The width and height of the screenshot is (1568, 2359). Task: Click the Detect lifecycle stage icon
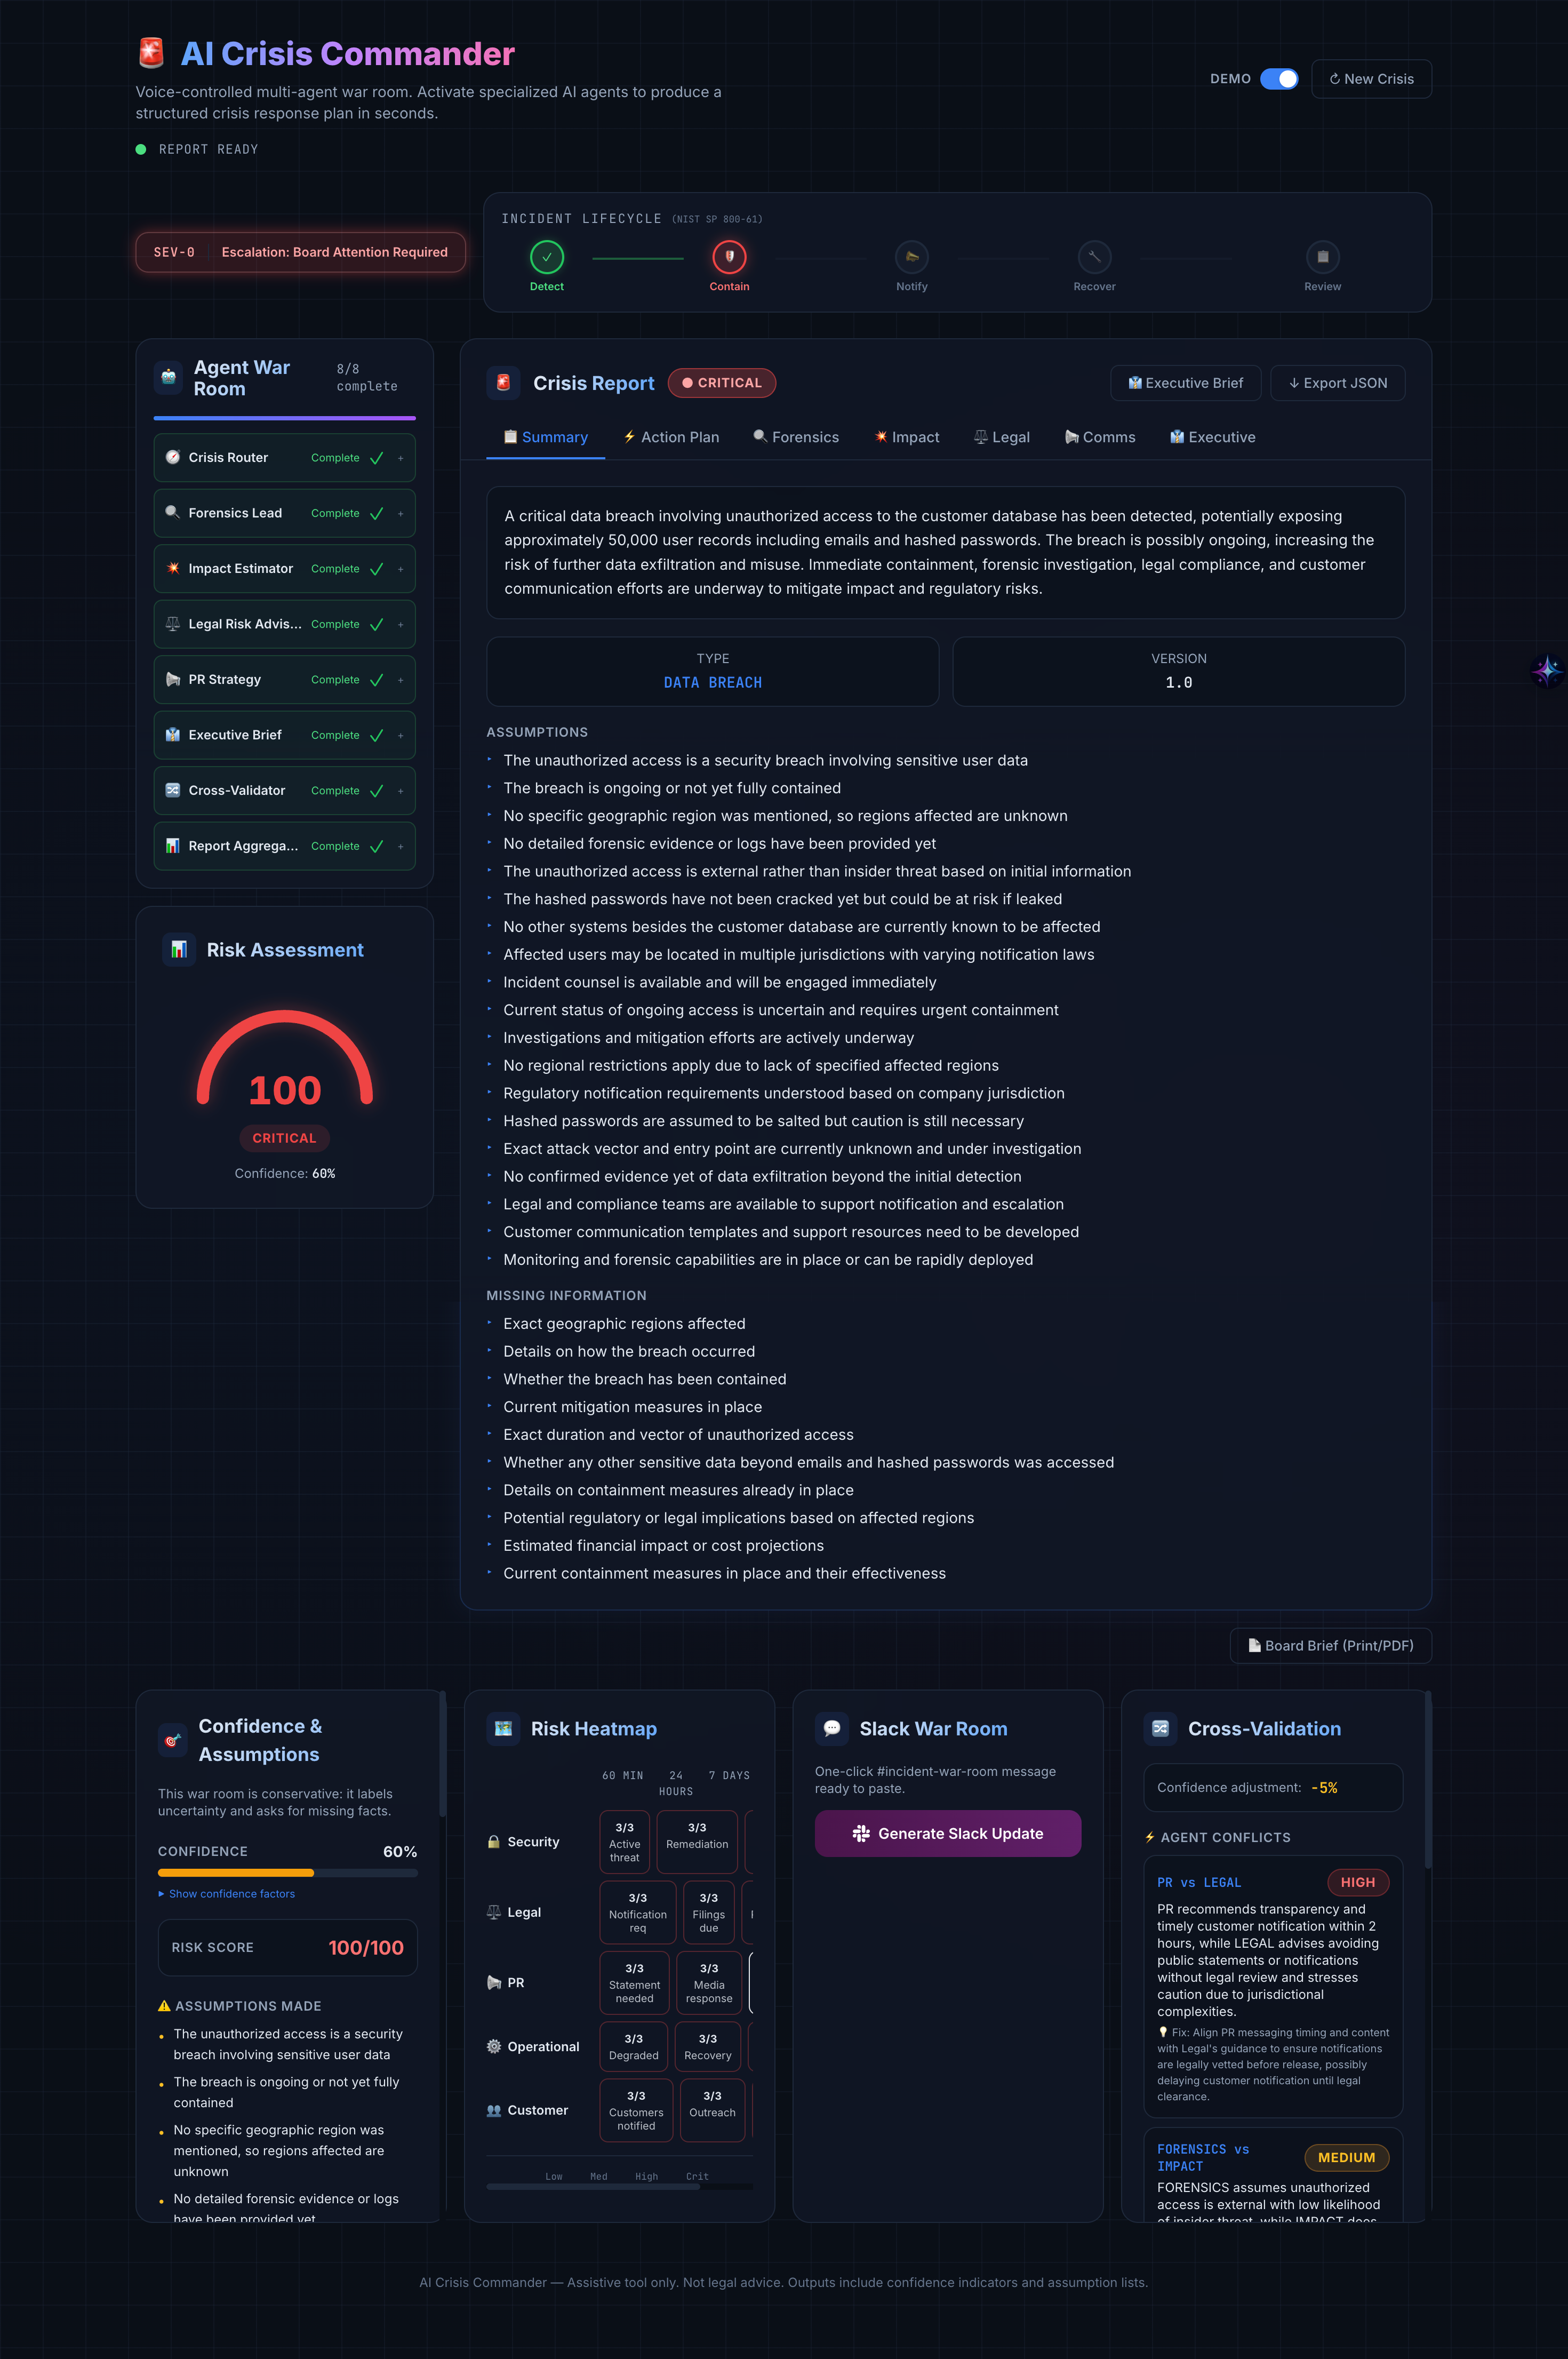546,257
